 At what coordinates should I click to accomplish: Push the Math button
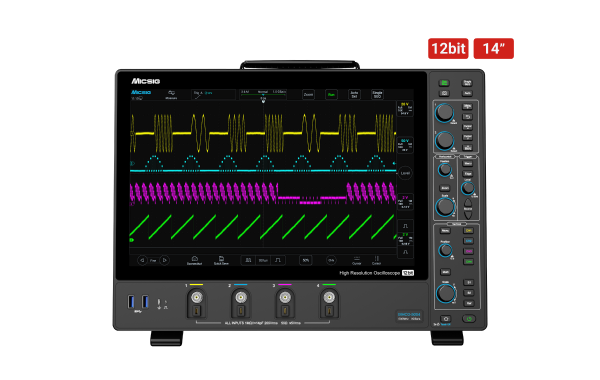(445, 272)
